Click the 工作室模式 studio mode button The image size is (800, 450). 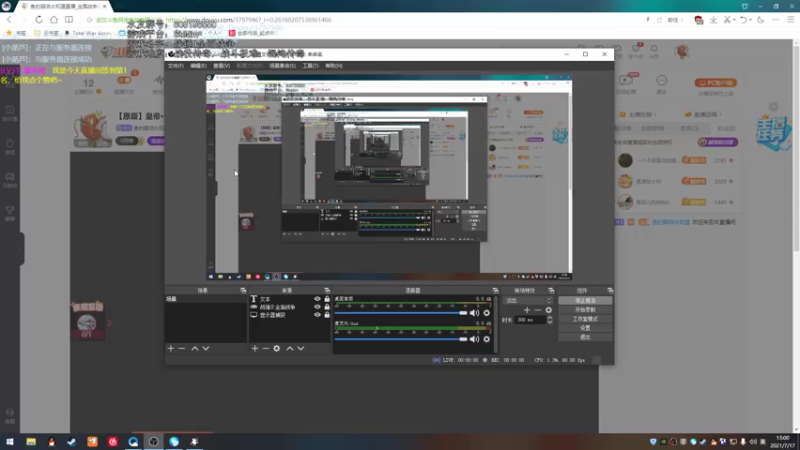pos(585,319)
